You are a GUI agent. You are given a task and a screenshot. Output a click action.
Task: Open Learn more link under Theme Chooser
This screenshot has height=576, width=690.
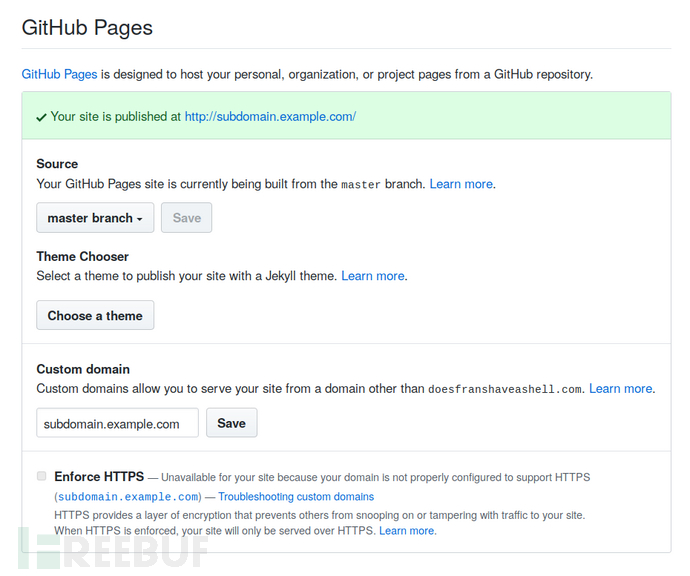pos(373,276)
